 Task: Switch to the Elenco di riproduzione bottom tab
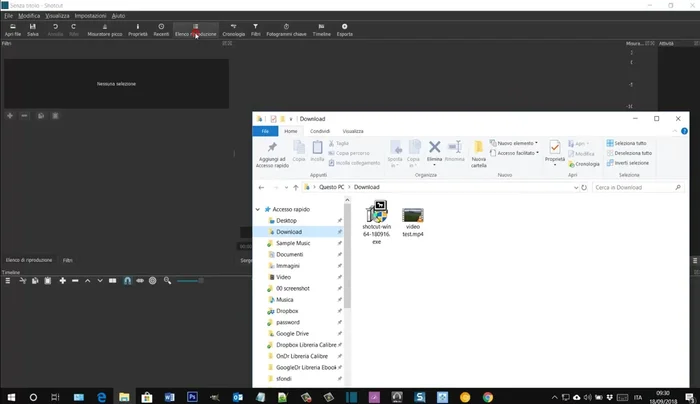(x=27, y=260)
